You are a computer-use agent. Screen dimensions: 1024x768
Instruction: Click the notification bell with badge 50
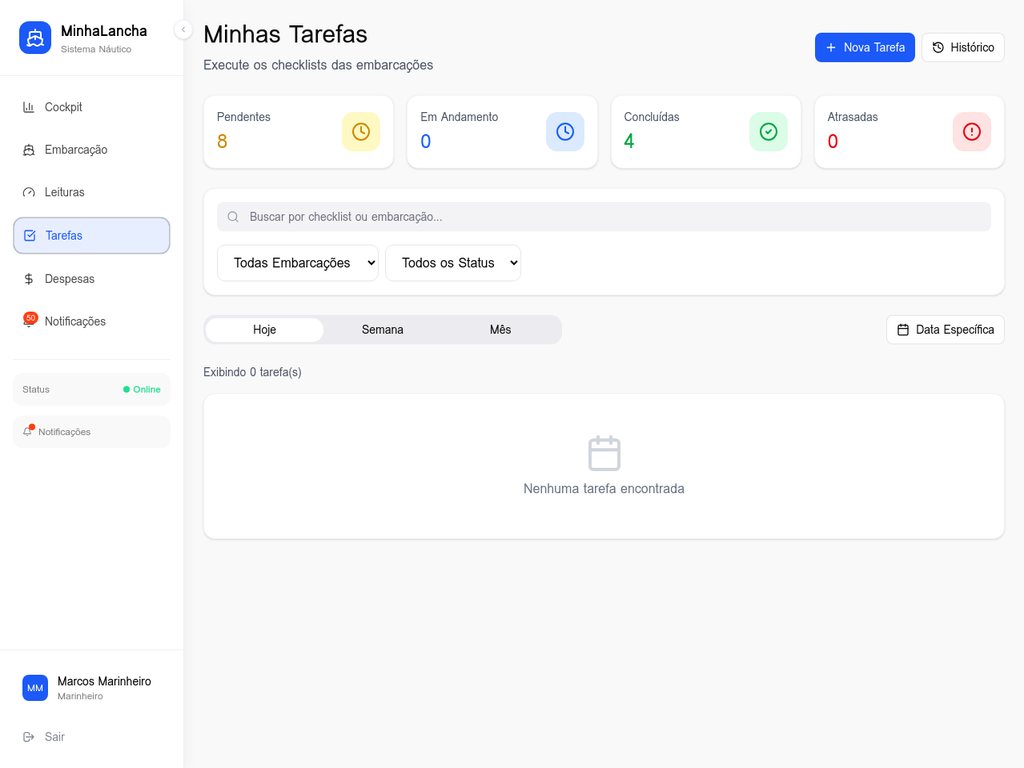pos(29,321)
